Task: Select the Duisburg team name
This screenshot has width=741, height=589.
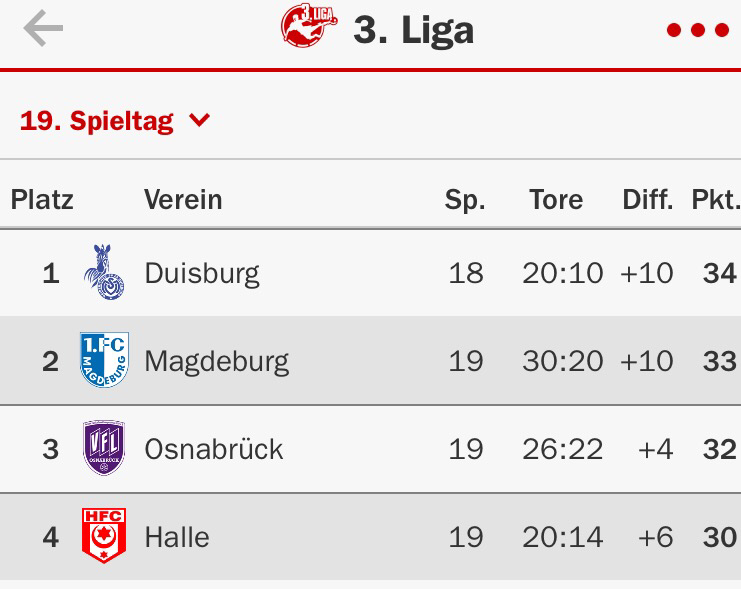Action: (x=202, y=274)
